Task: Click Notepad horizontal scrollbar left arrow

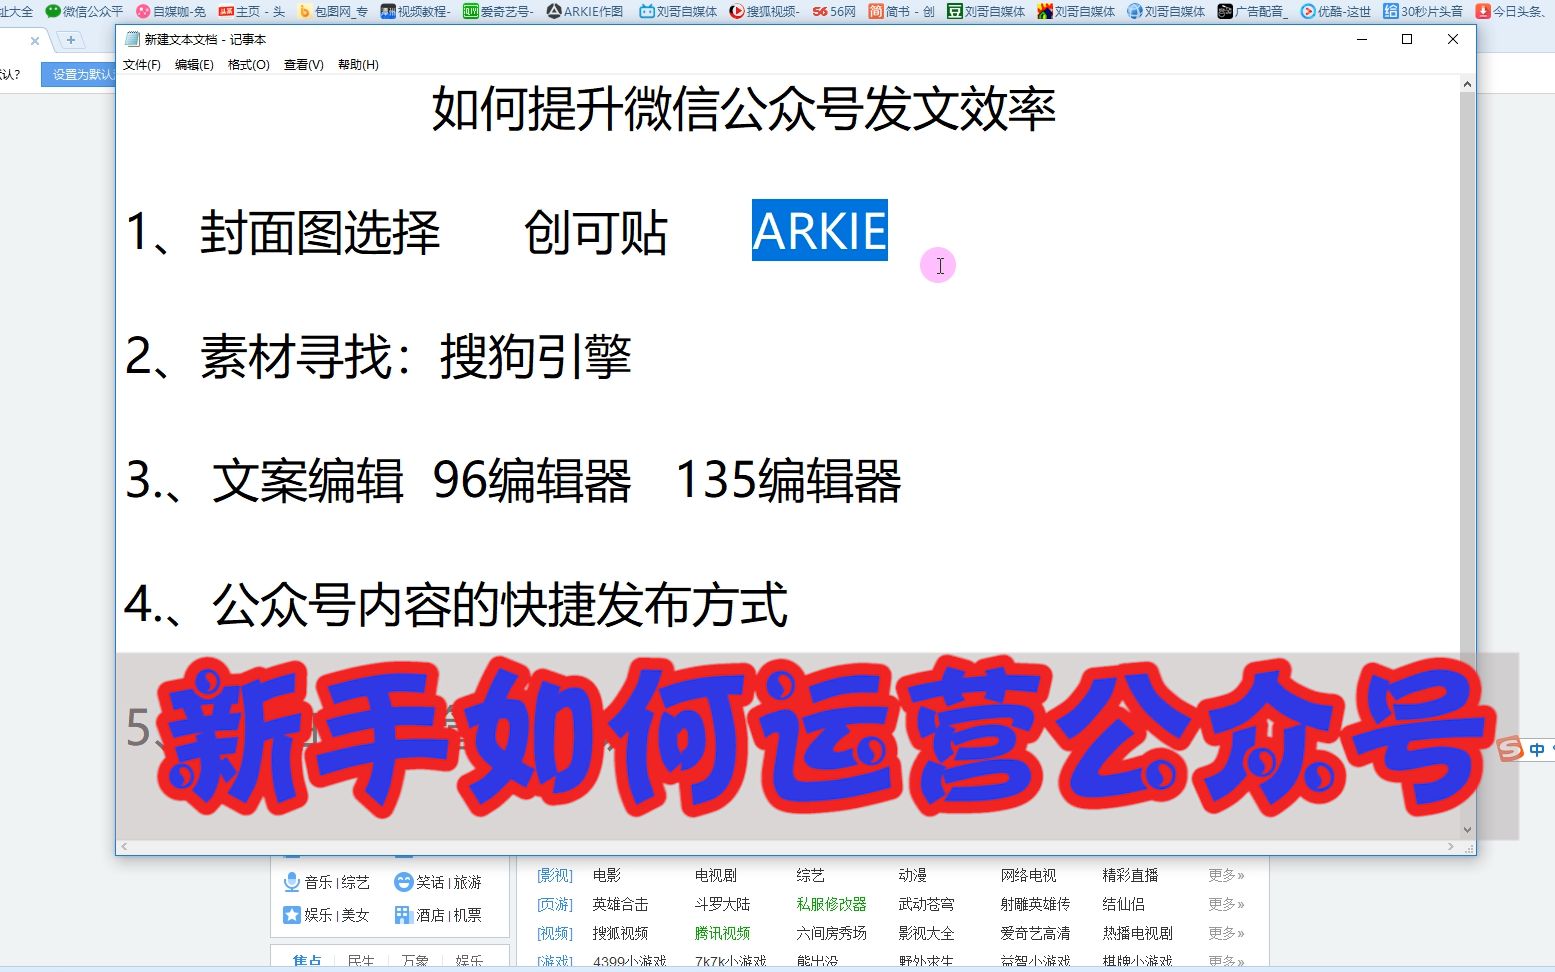Action: [124, 847]
